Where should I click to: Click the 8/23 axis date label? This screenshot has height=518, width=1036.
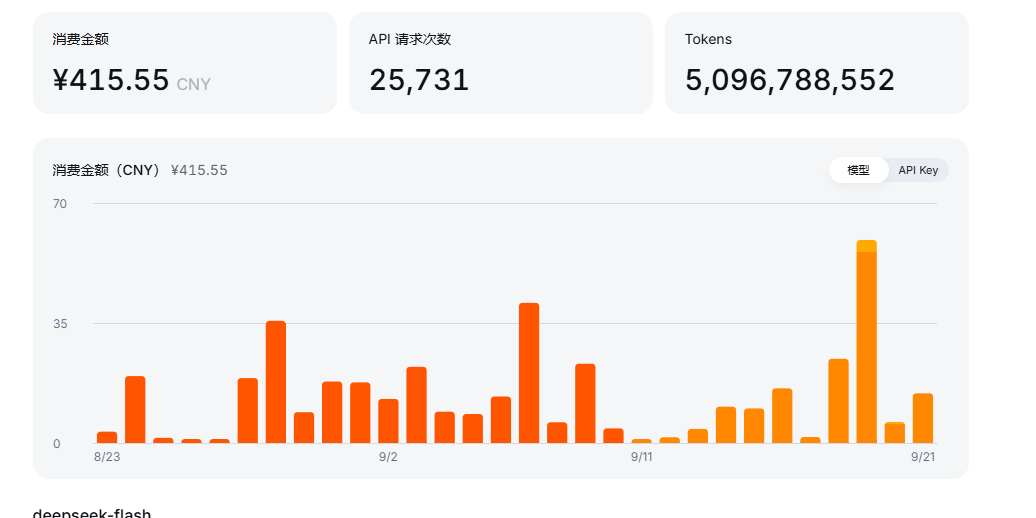[x=107, y=457]
